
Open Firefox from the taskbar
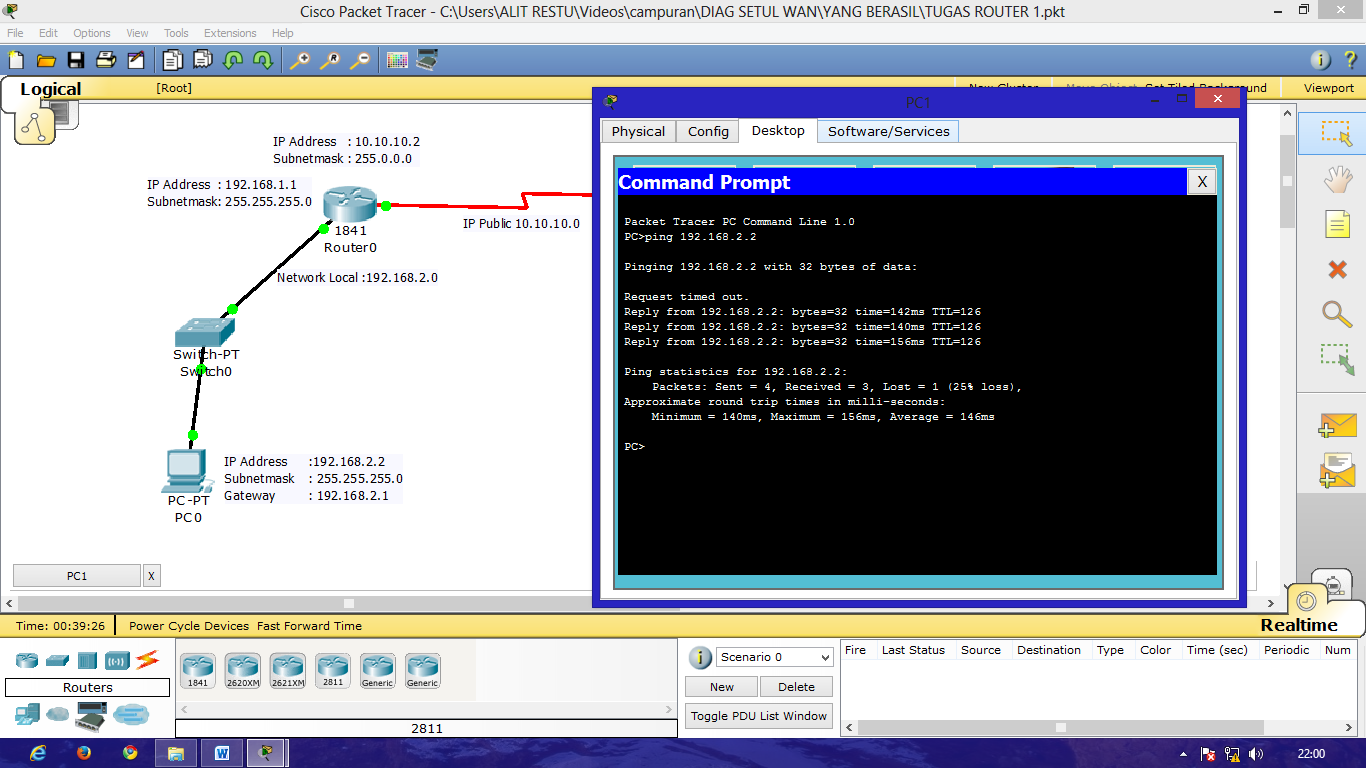[x=83, y=753]
